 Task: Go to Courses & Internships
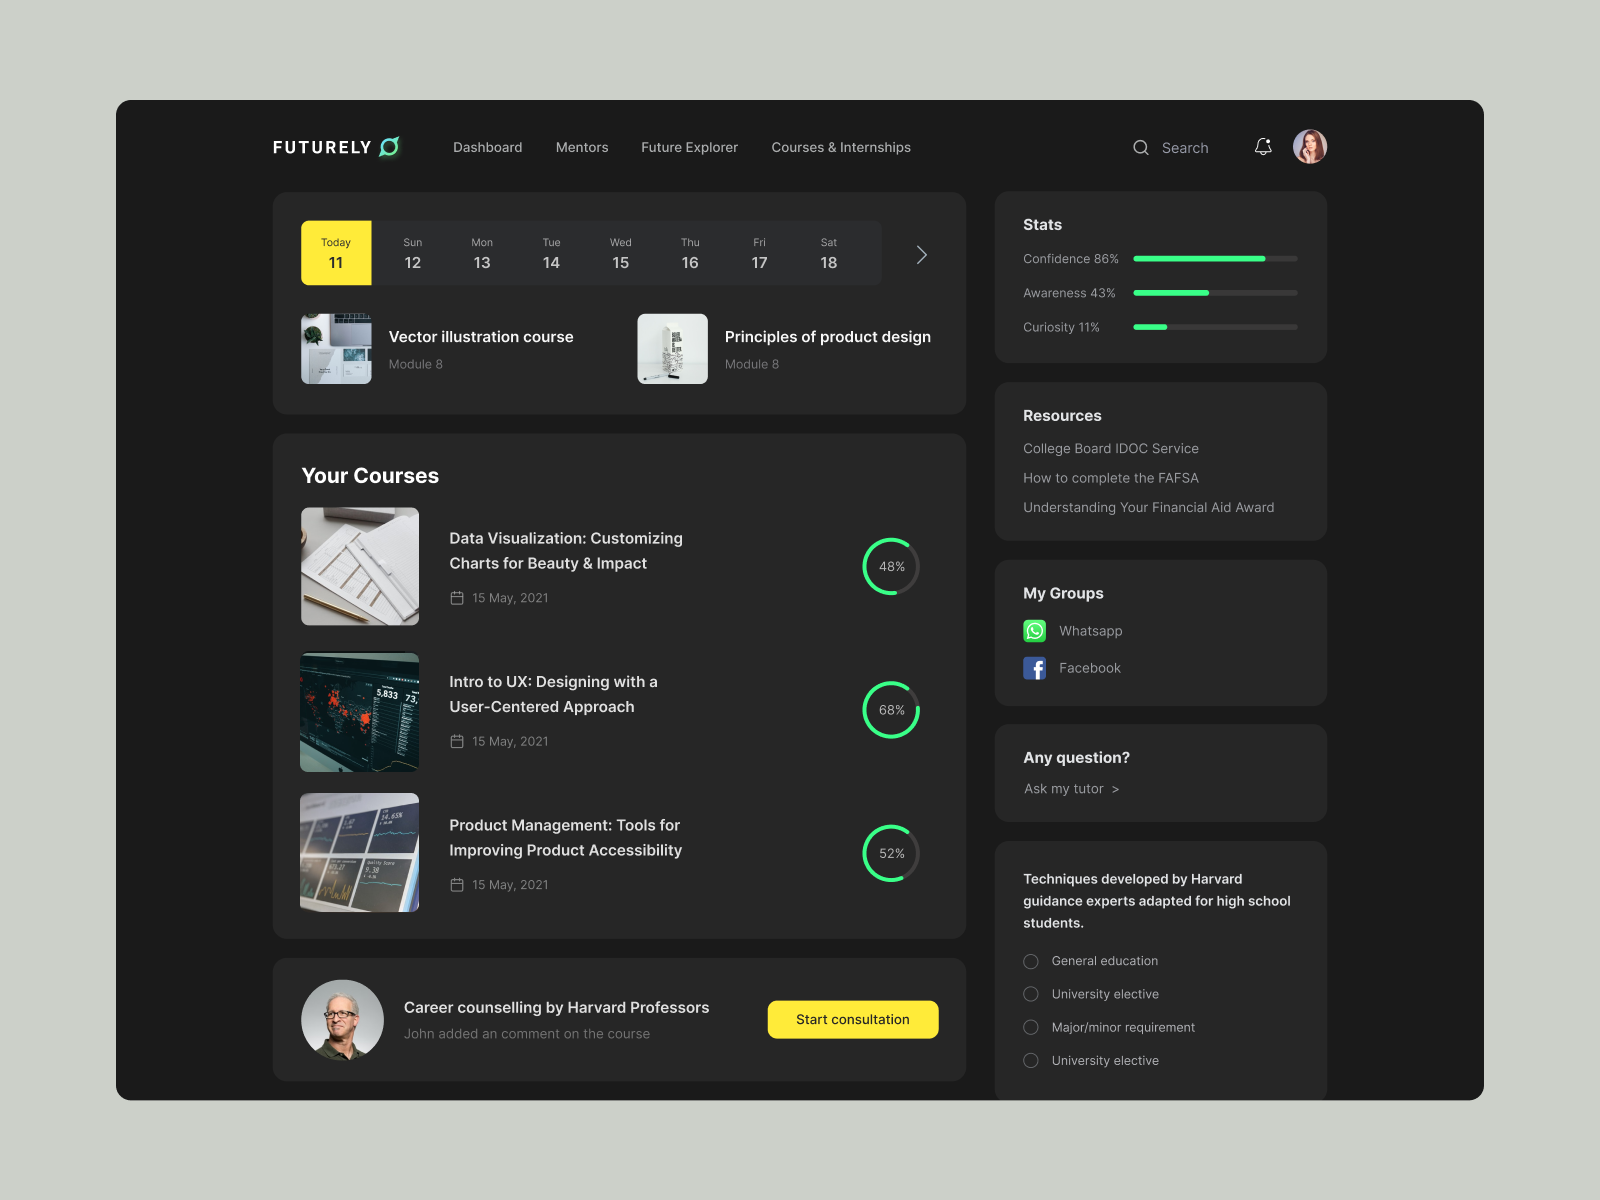tap(840, 147)
